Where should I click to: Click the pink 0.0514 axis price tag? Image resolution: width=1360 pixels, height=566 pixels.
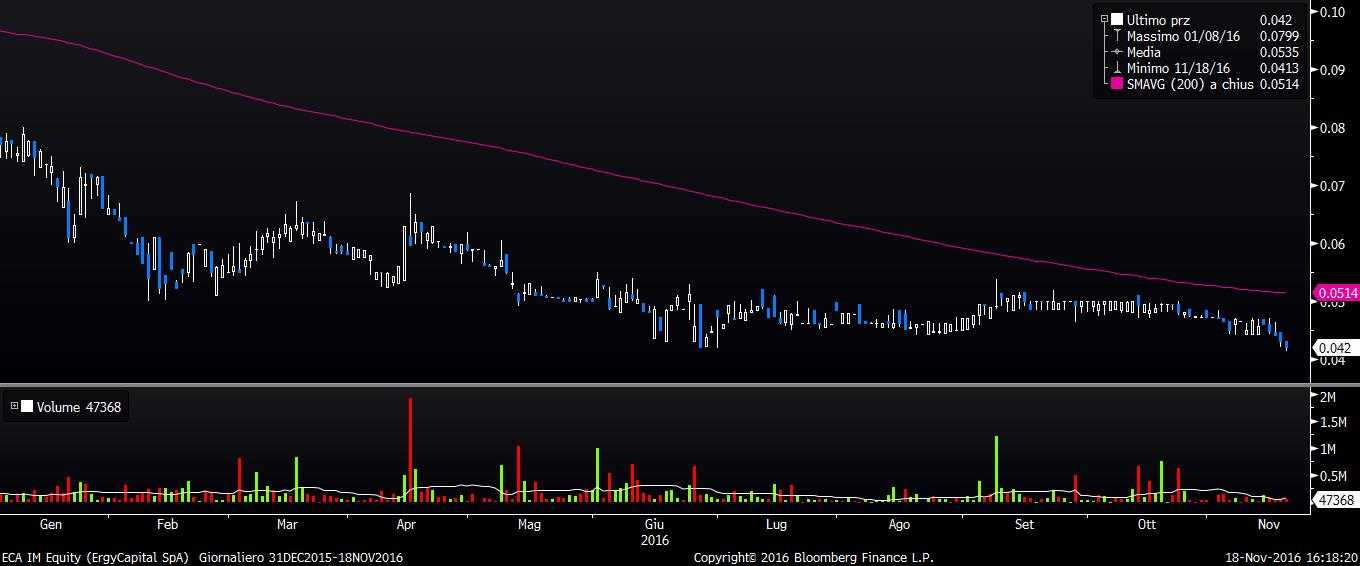(x=1337, y=293)
